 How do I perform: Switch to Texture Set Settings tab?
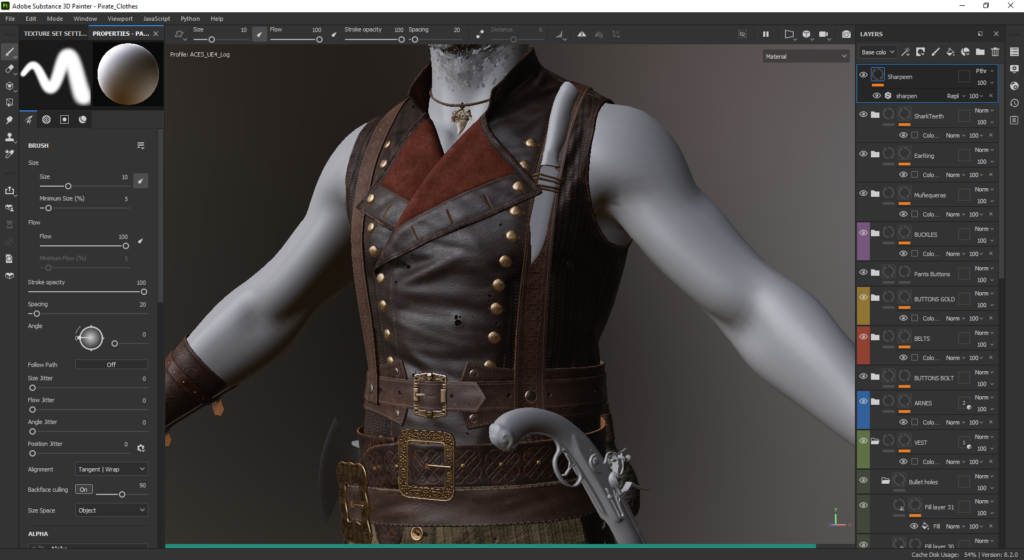click(x=54, y=33)
